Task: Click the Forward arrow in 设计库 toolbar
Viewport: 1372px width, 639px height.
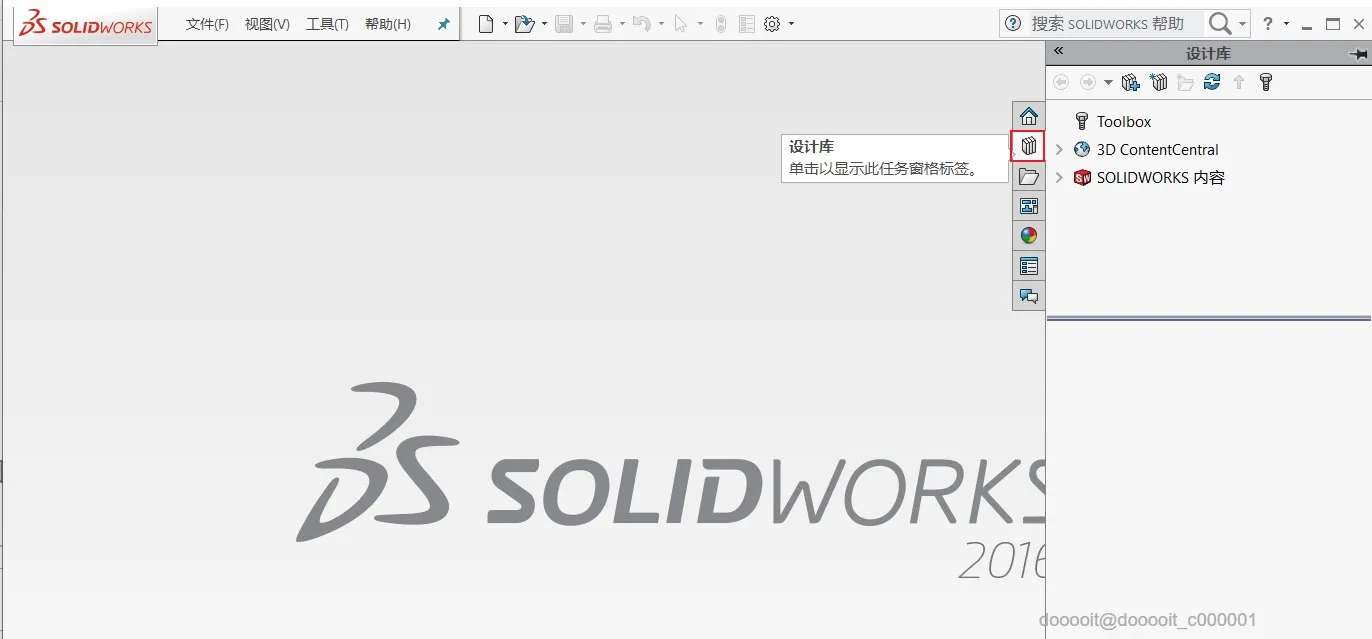Action: [x=1088, y=82]
